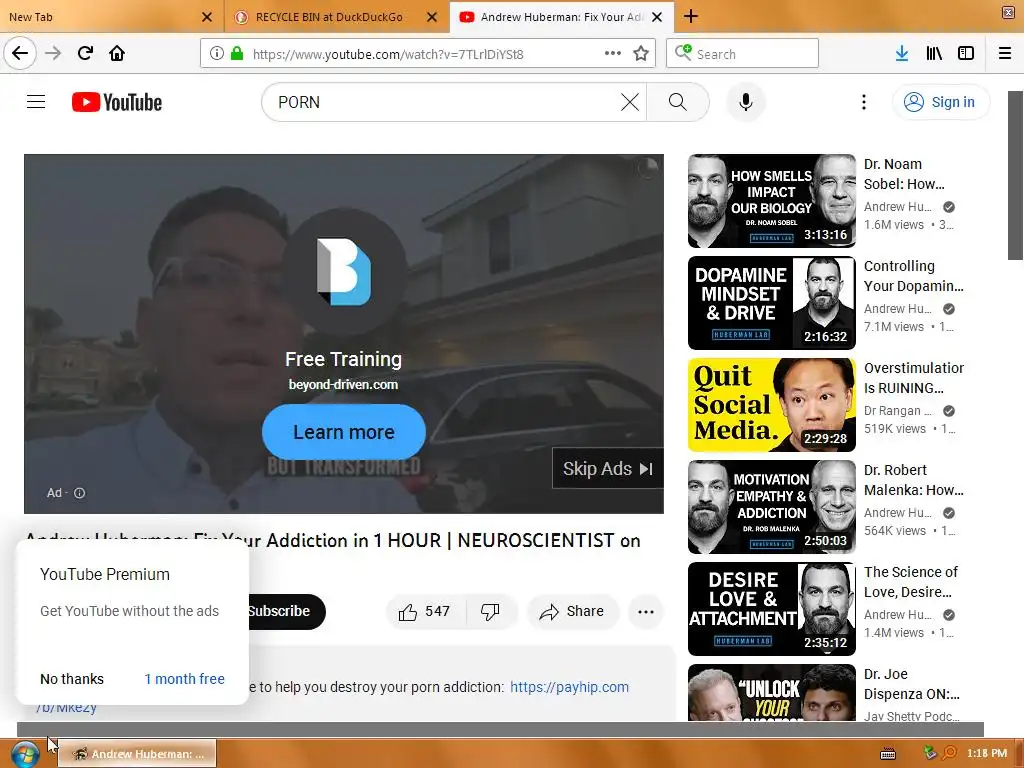Screen dimensions: 1024x768
Task: Open YouTube guide hamburger menu
Action: click(36, 102)
